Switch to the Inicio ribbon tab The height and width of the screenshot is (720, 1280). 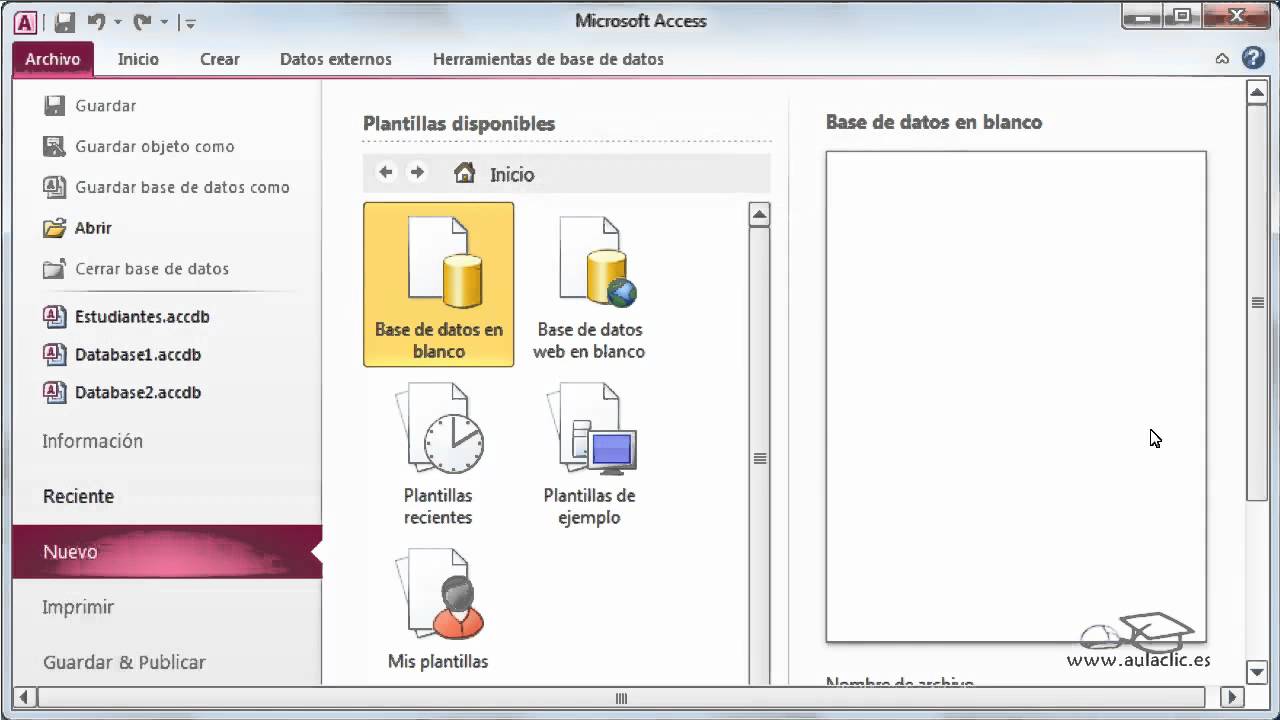(x=138, y=59)
